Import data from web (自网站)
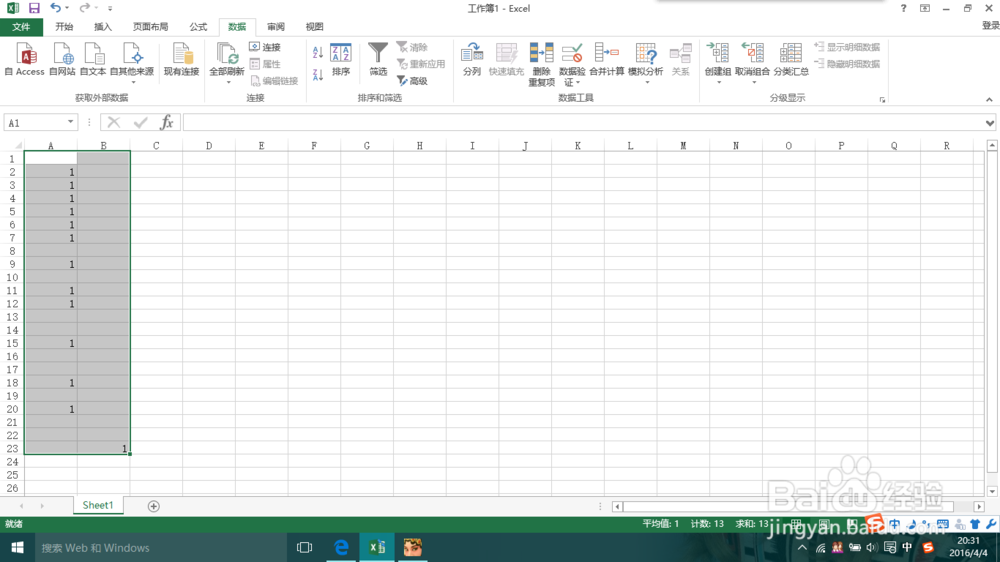This screenshot has width=1000, height=562. click(x=62, y=59)
